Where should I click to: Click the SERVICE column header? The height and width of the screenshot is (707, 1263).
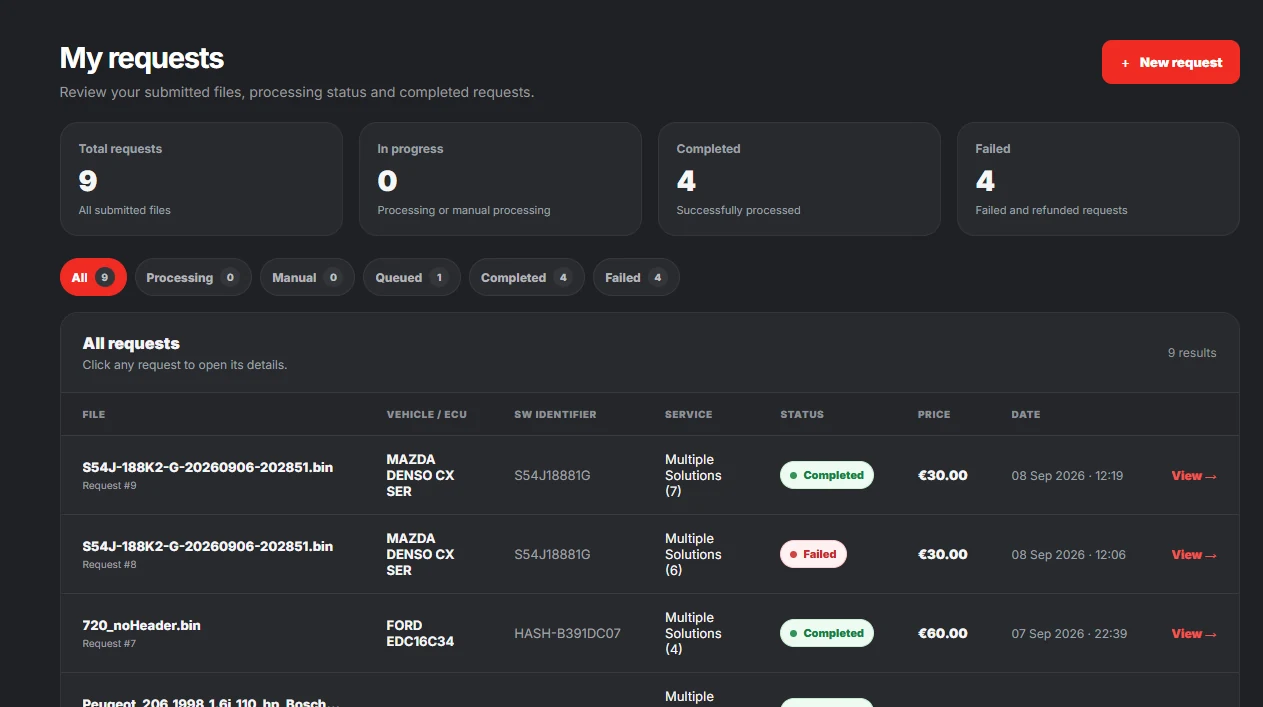(689, 414)
